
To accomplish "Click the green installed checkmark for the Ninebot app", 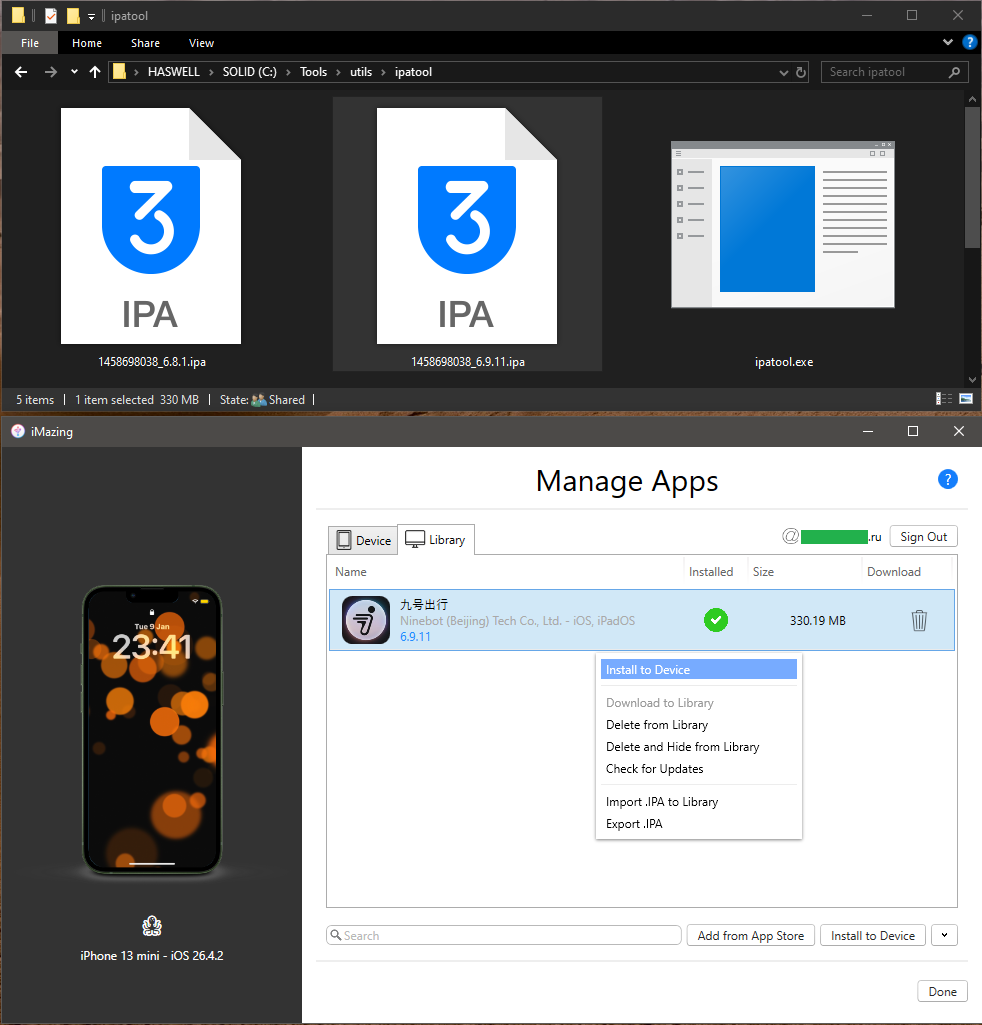I will point(716,620).
